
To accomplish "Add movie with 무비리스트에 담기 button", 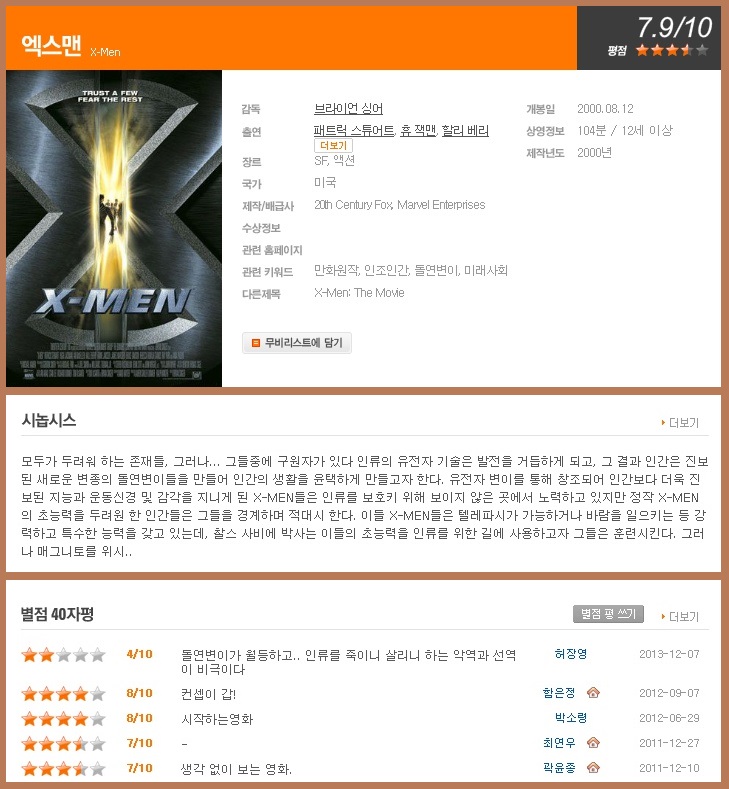I will [x=297, y=343].
